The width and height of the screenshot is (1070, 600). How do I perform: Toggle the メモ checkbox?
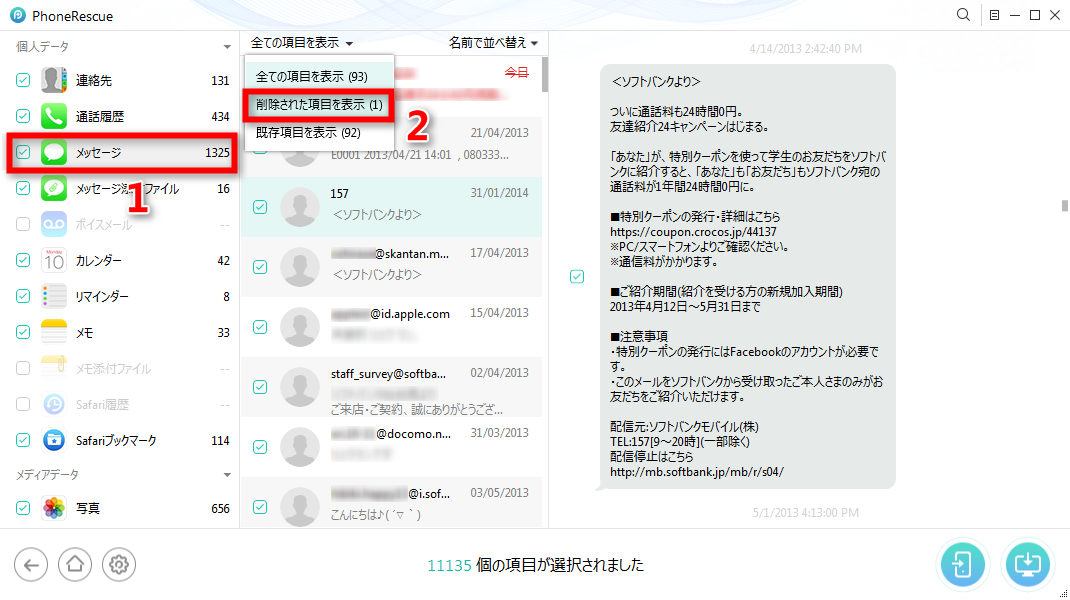(x=23, y=332)
